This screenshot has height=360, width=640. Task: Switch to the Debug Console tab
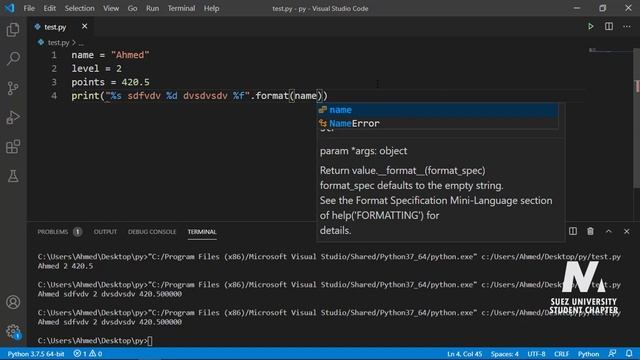click(x=152, y=232)
